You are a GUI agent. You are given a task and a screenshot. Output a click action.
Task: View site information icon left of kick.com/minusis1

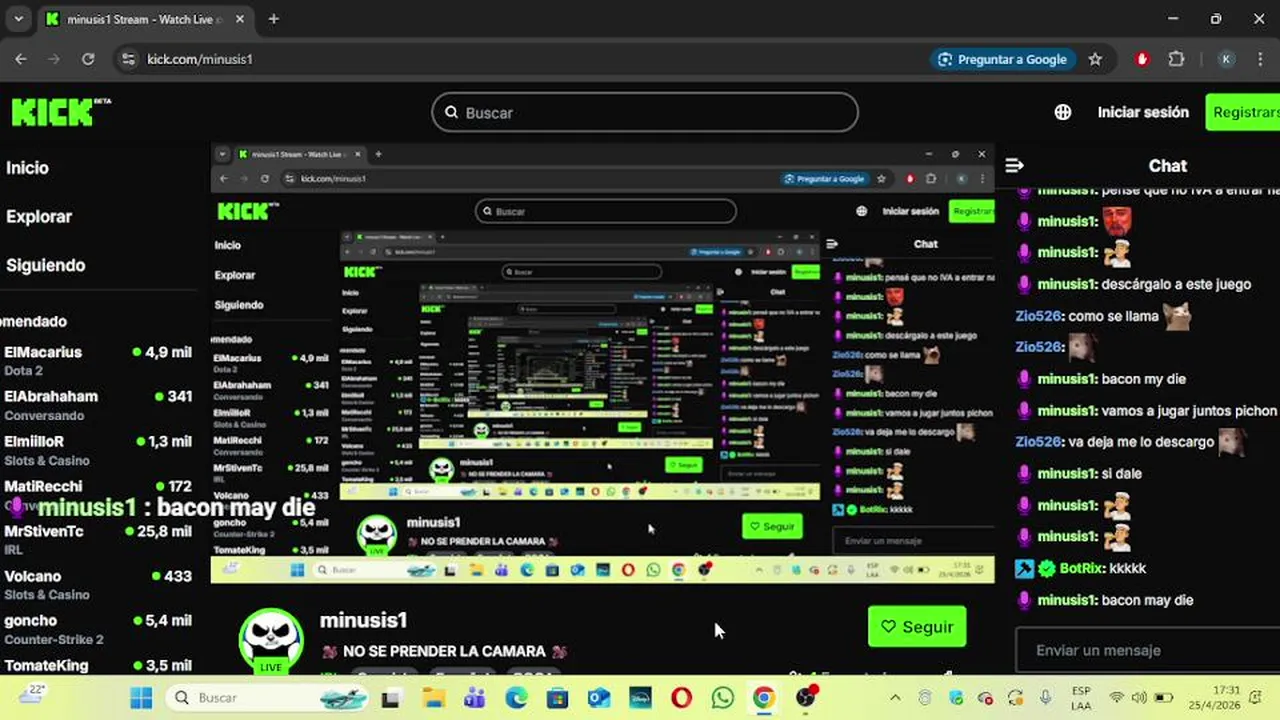[128, 59]
